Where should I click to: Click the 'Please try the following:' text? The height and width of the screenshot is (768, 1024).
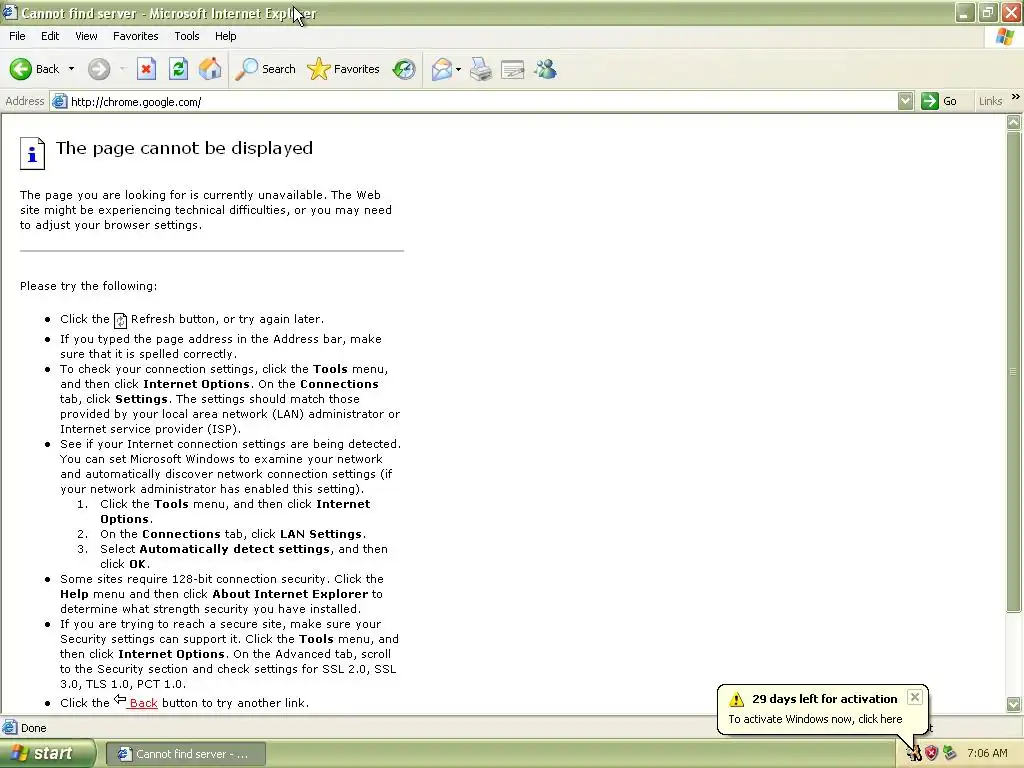tap(88, 286)
